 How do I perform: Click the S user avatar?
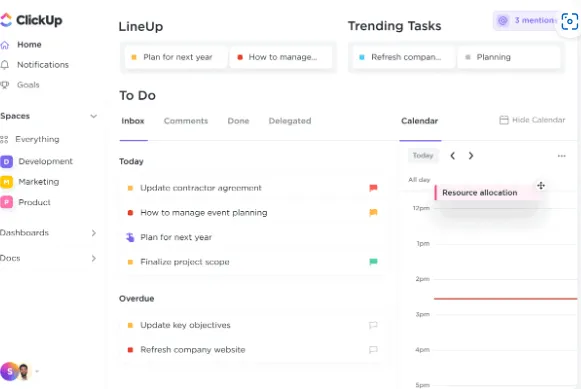(10, 371)
